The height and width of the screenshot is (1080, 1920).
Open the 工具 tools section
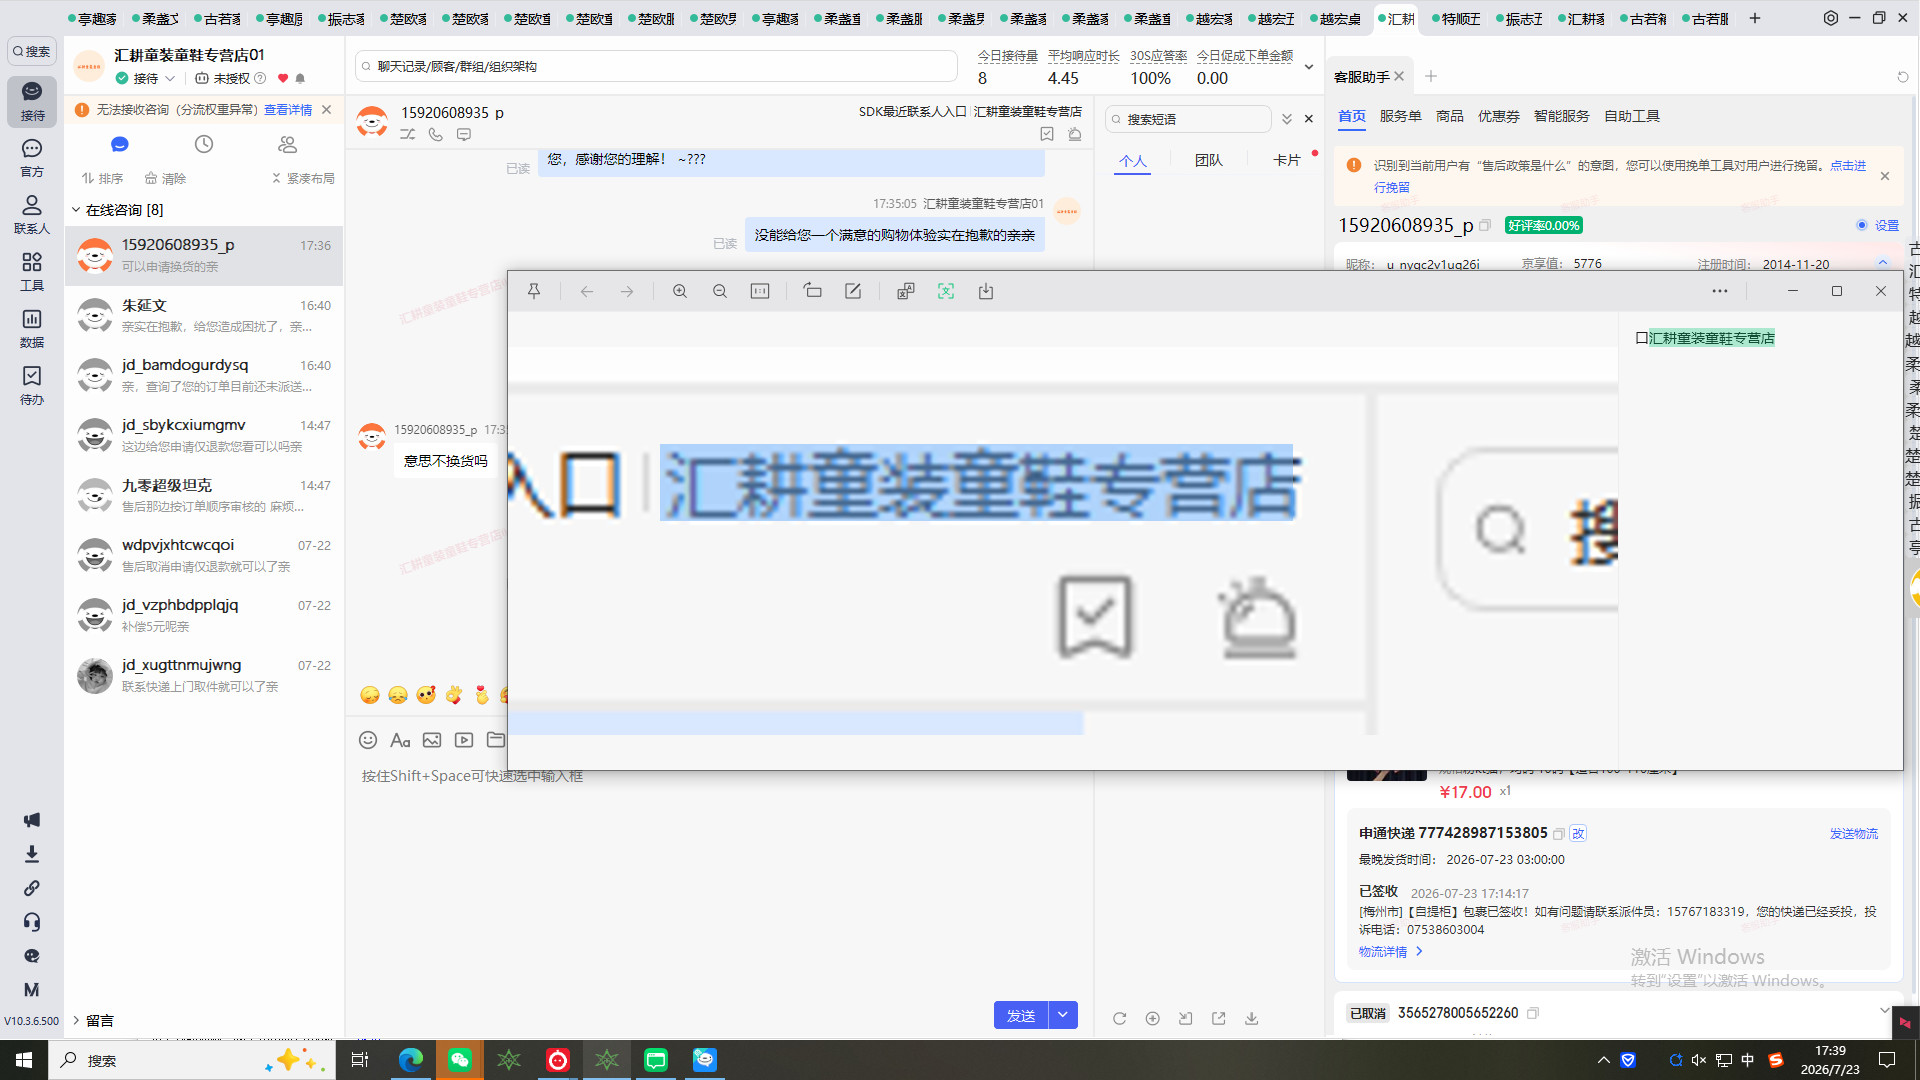point(32,271)
